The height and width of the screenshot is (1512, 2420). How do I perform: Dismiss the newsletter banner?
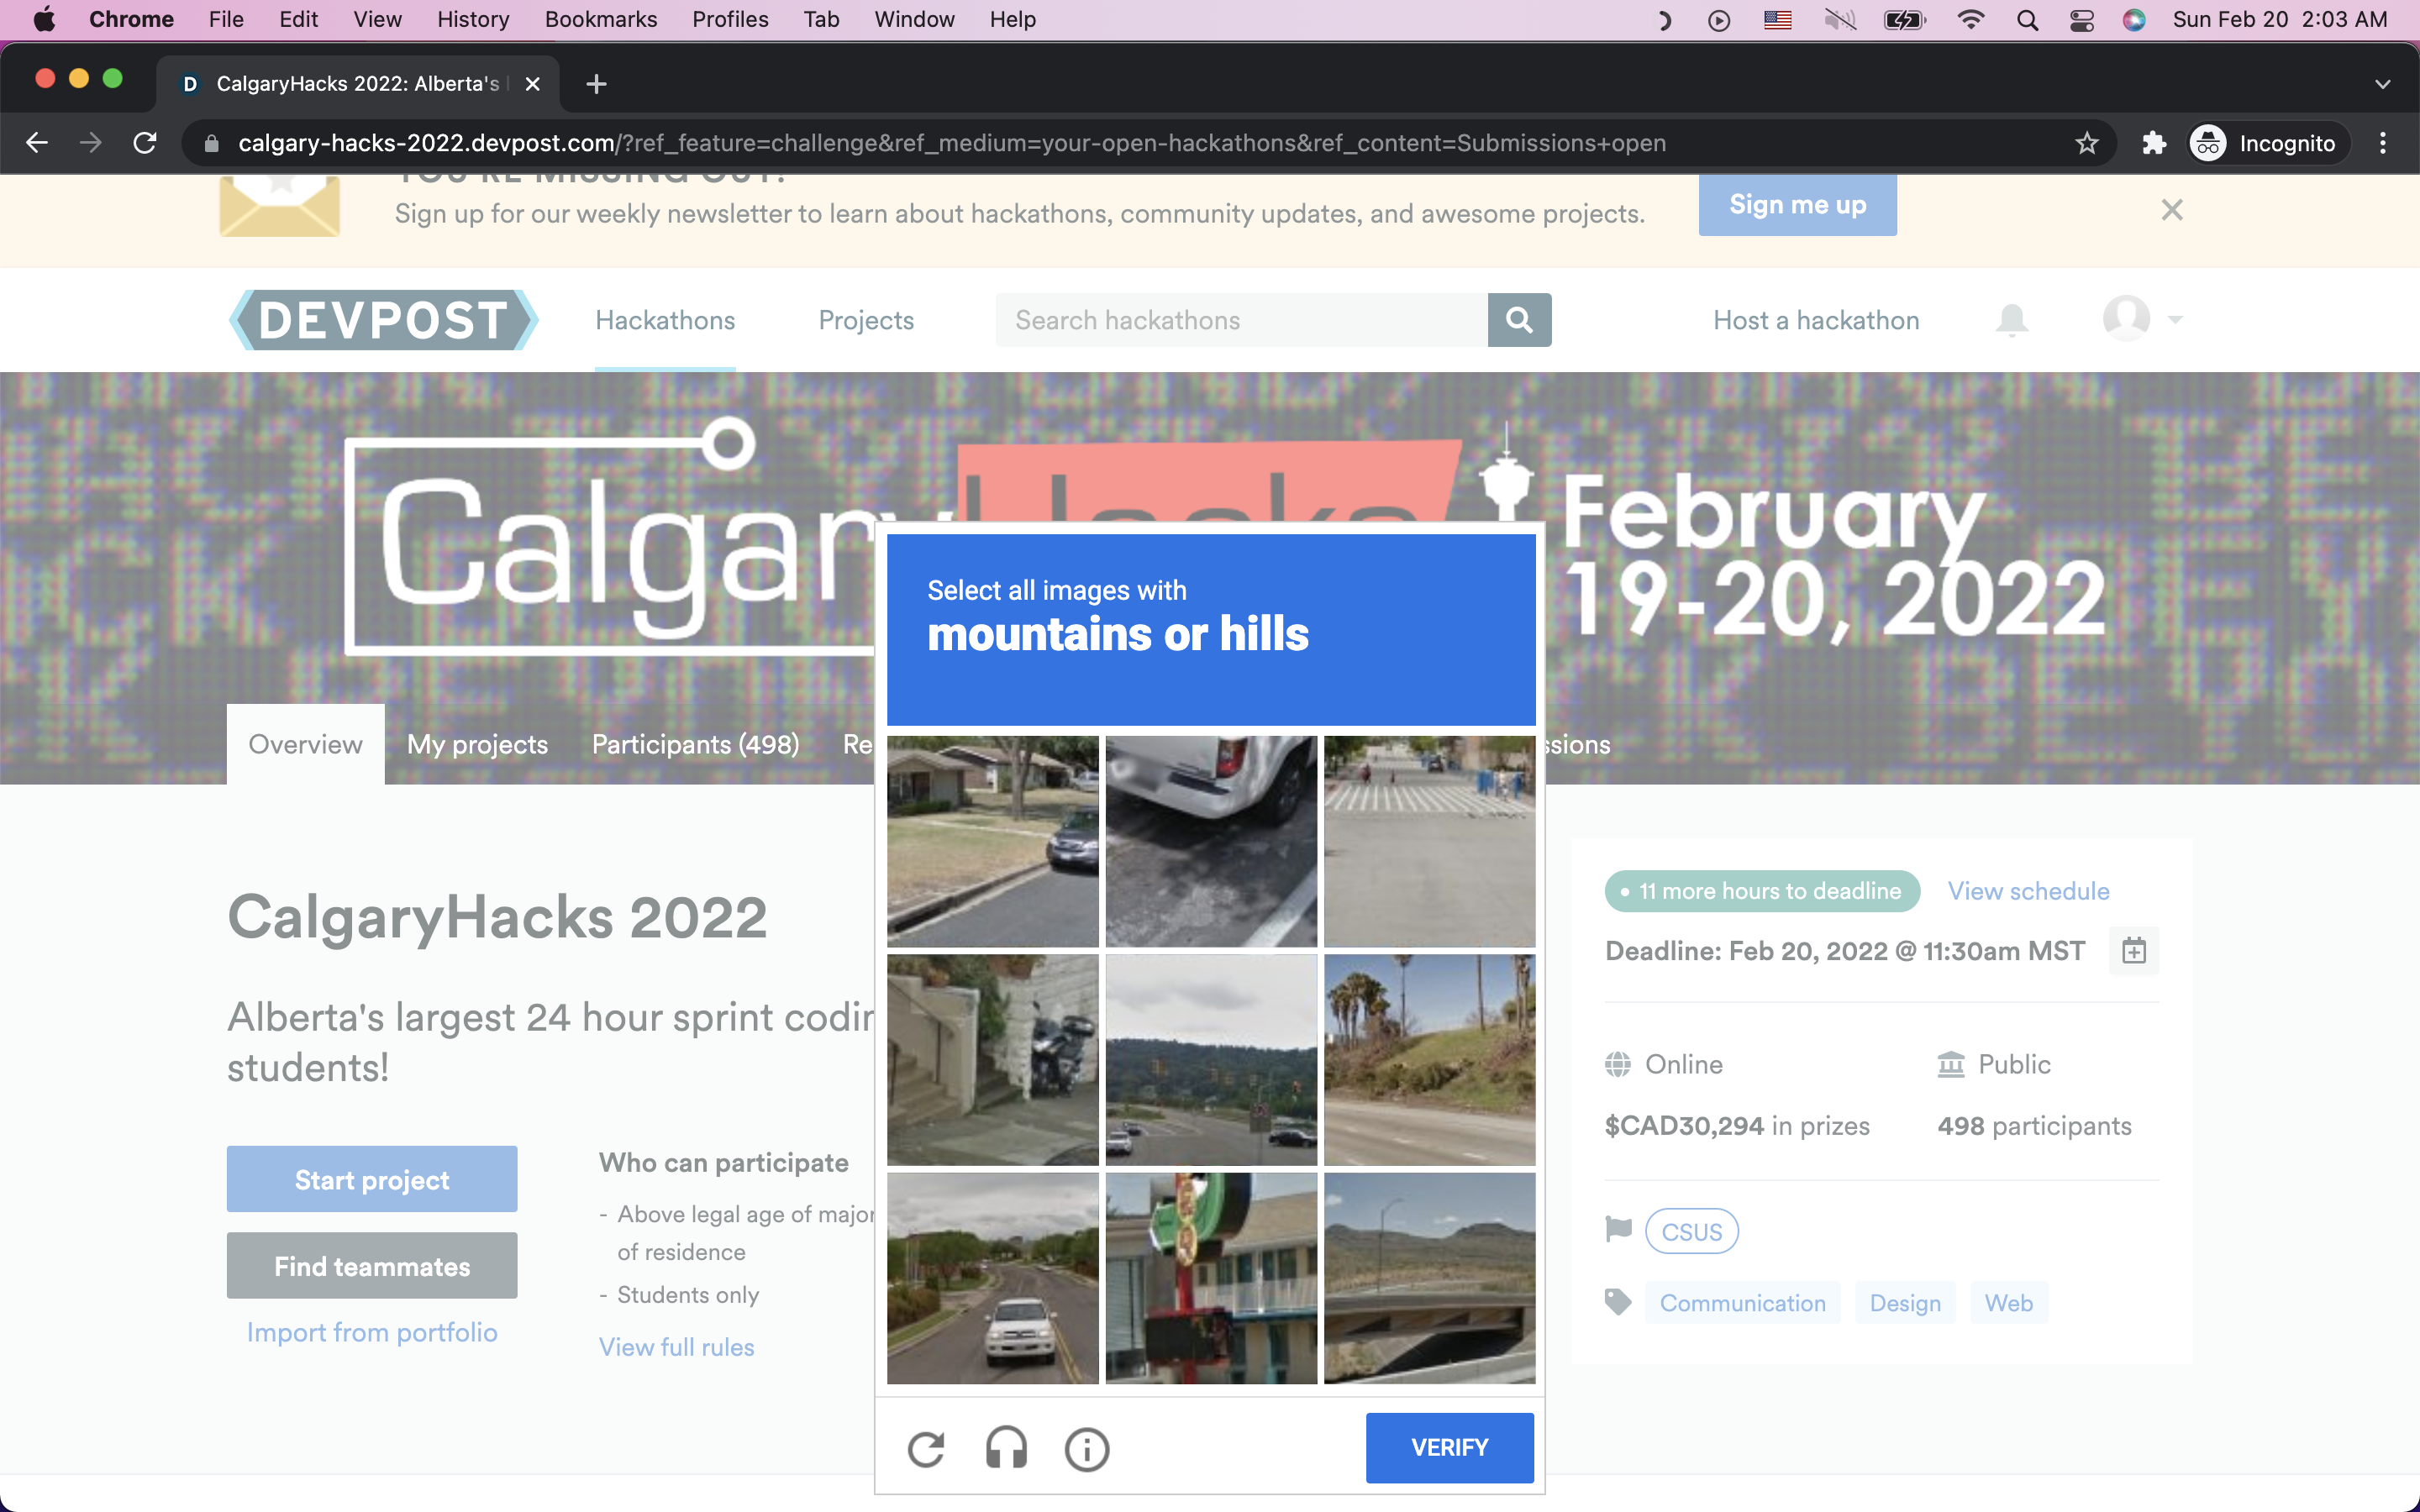click(2172, 210)
